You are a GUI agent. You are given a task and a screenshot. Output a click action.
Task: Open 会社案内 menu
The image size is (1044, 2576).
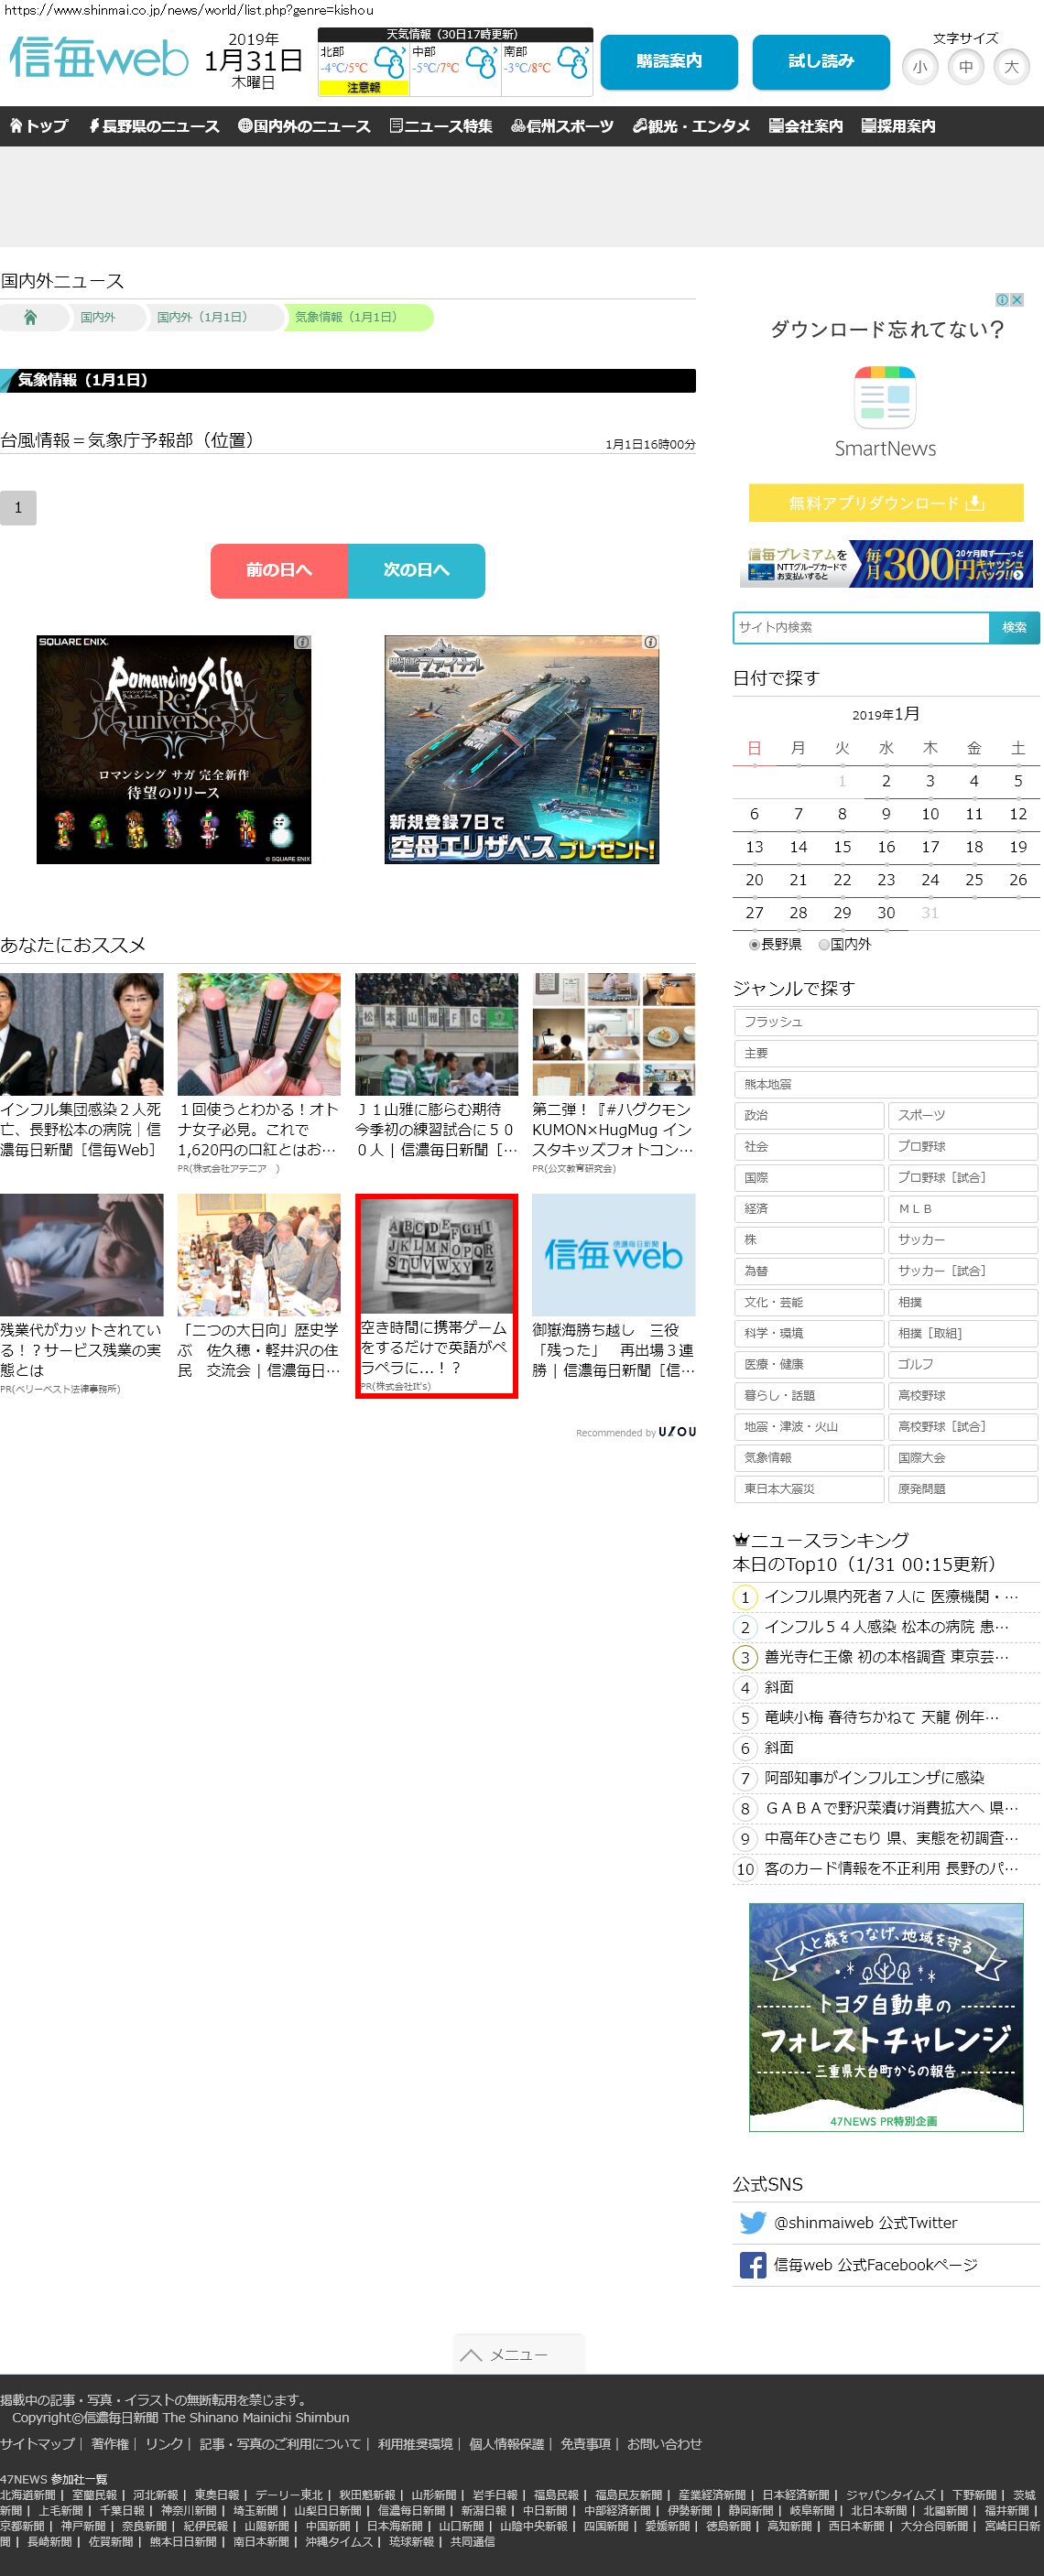click(806, 126)
